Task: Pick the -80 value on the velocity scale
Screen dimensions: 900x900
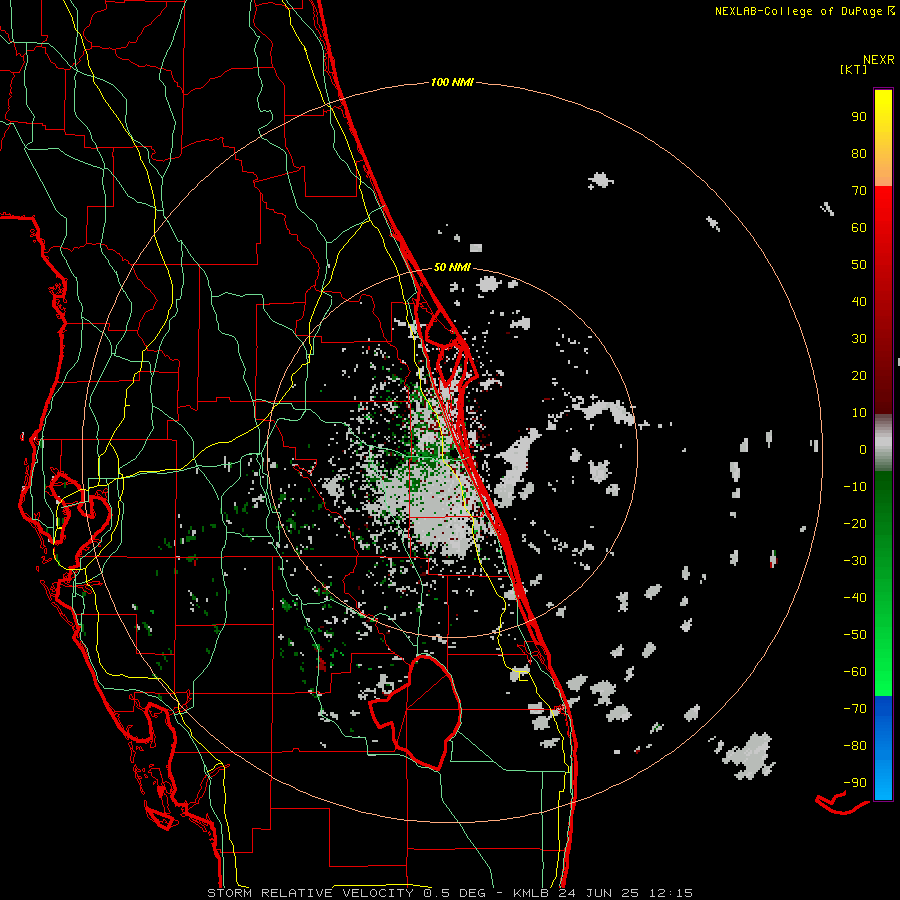Action: pos(855,746)
